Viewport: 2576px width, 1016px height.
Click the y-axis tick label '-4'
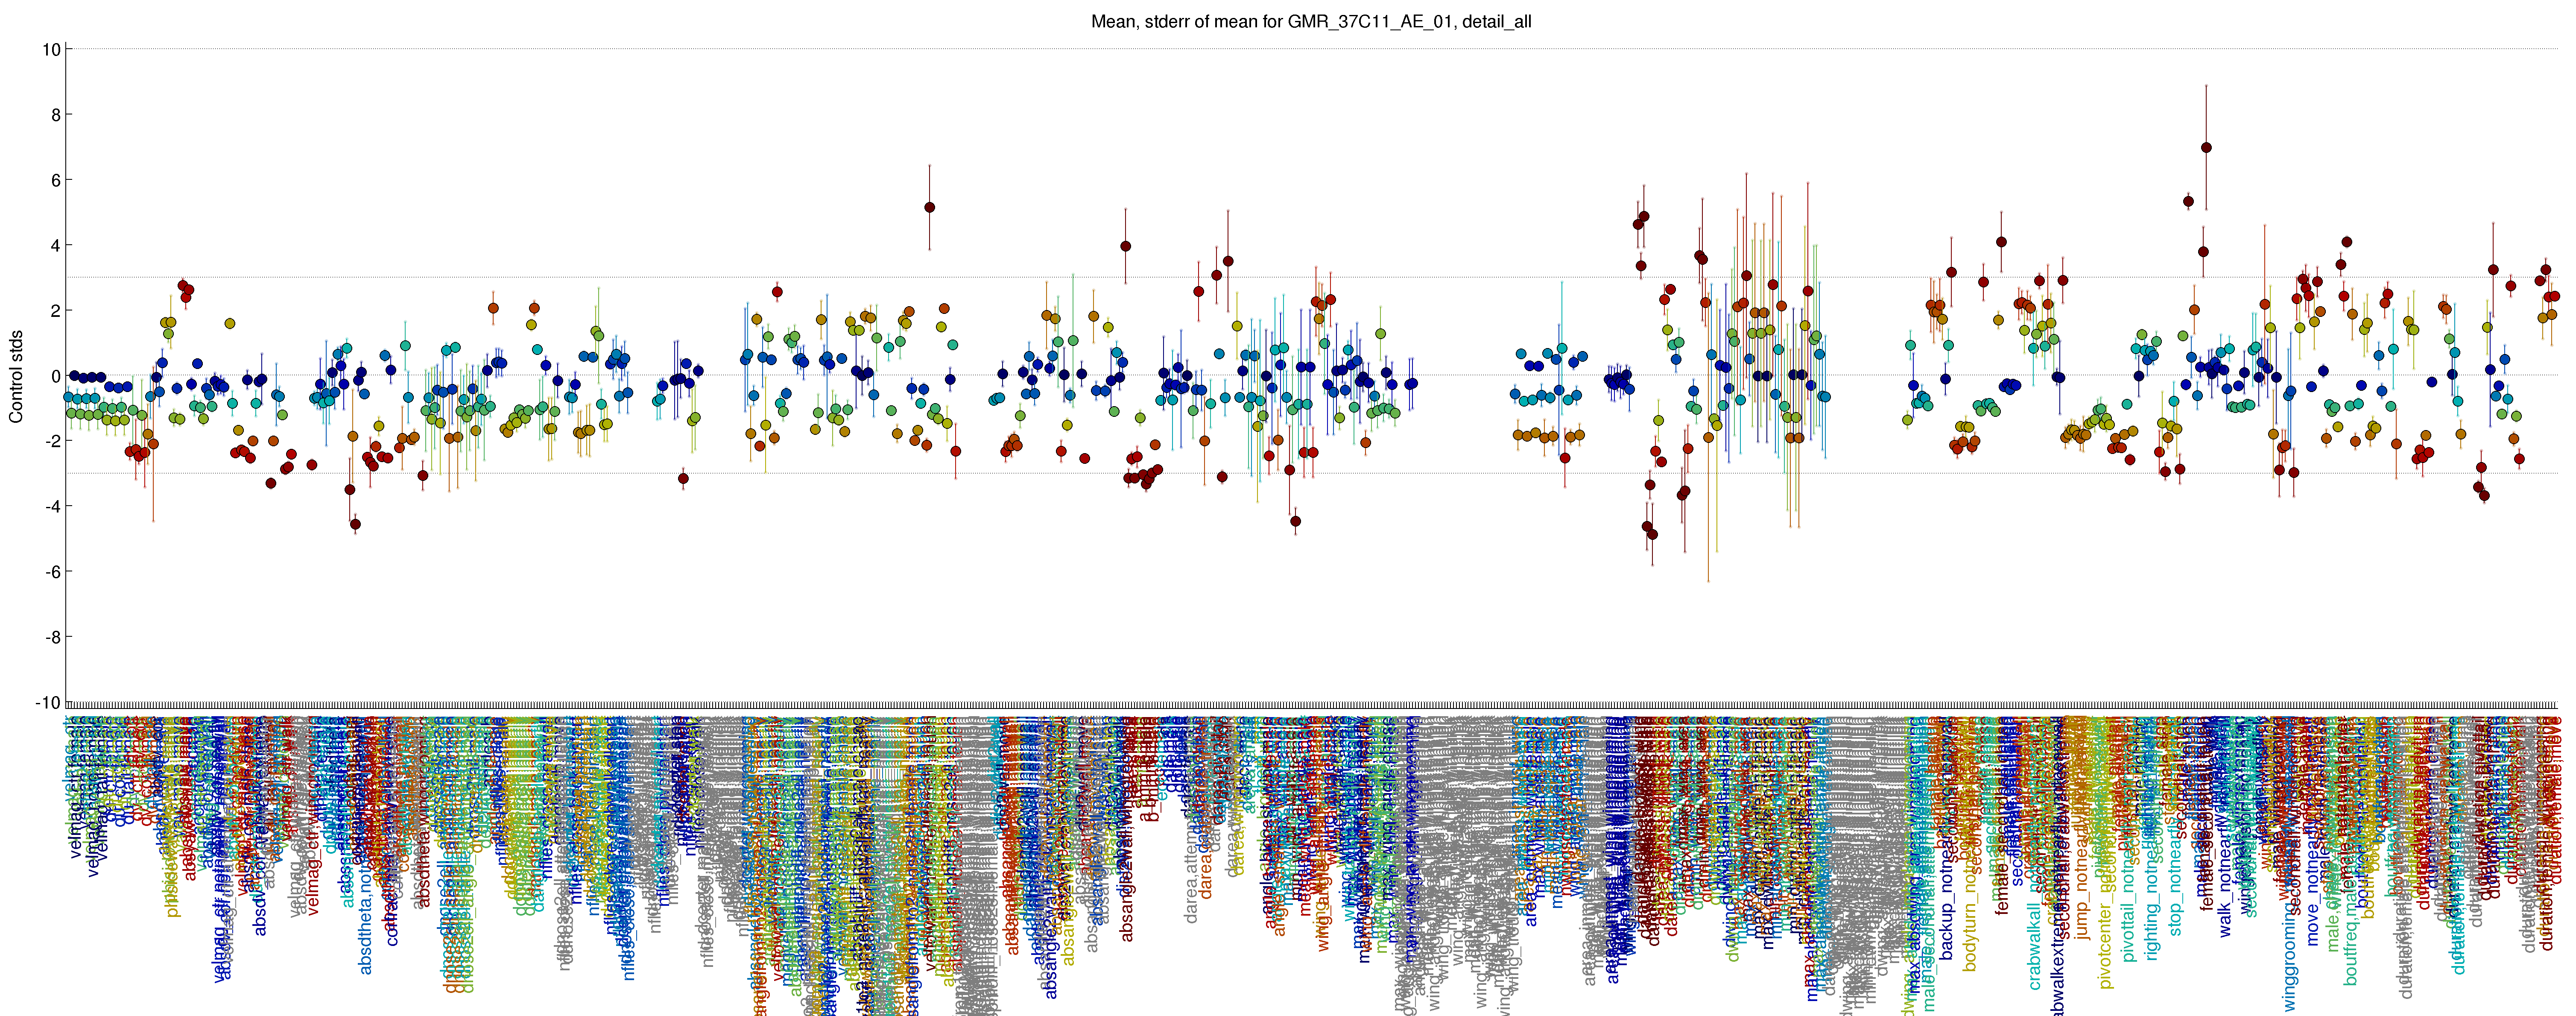click(52, 507)
